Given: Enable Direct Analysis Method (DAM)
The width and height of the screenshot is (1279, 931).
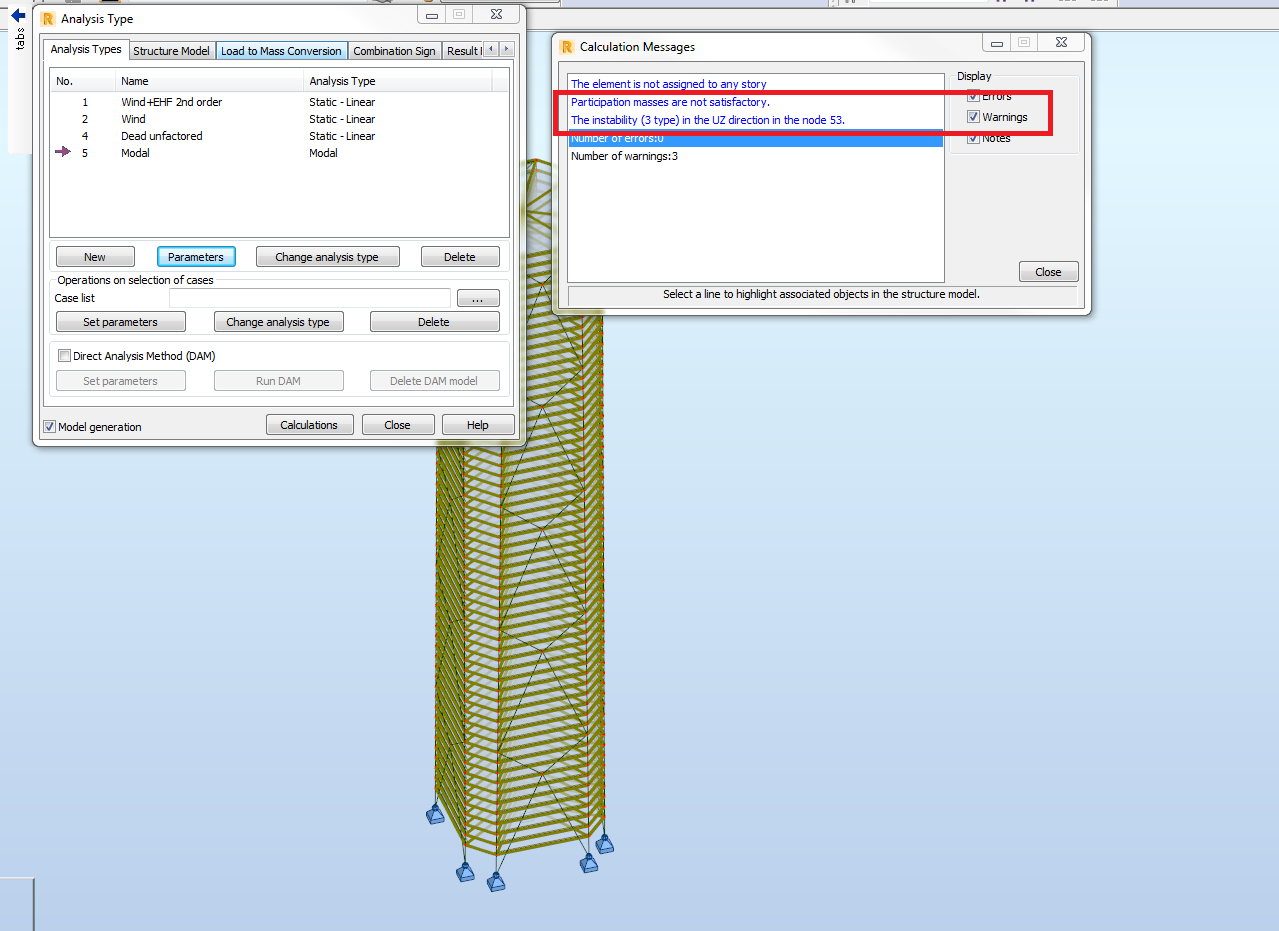Looking at the screenshot, I should pos(64,355).
